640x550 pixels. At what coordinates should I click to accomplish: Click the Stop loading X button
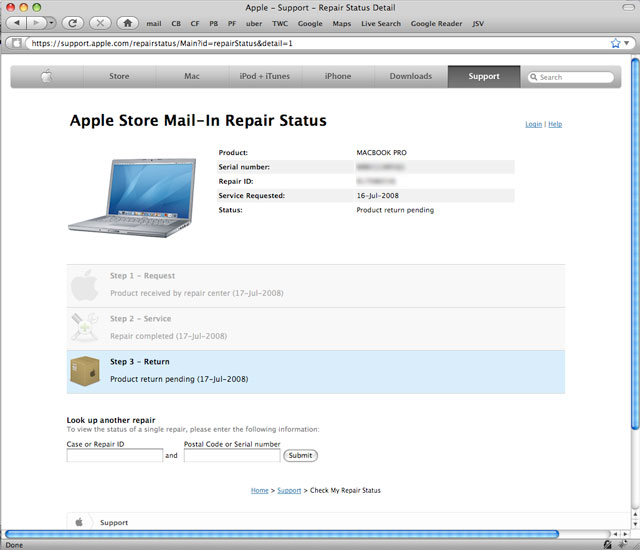pos(100,23)
